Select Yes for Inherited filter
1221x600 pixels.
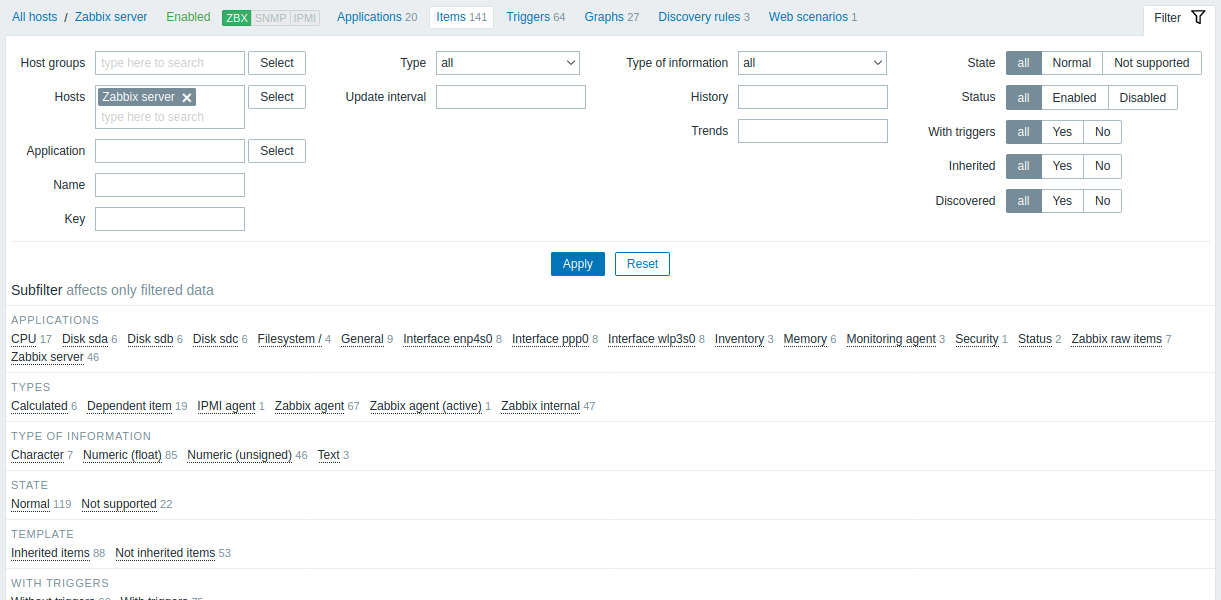click(1062, 166)
